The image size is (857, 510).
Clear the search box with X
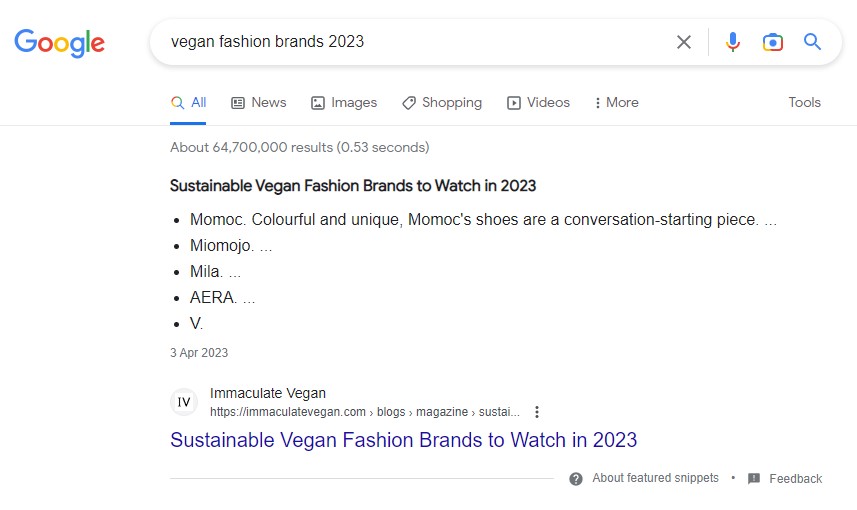(684, 42)
